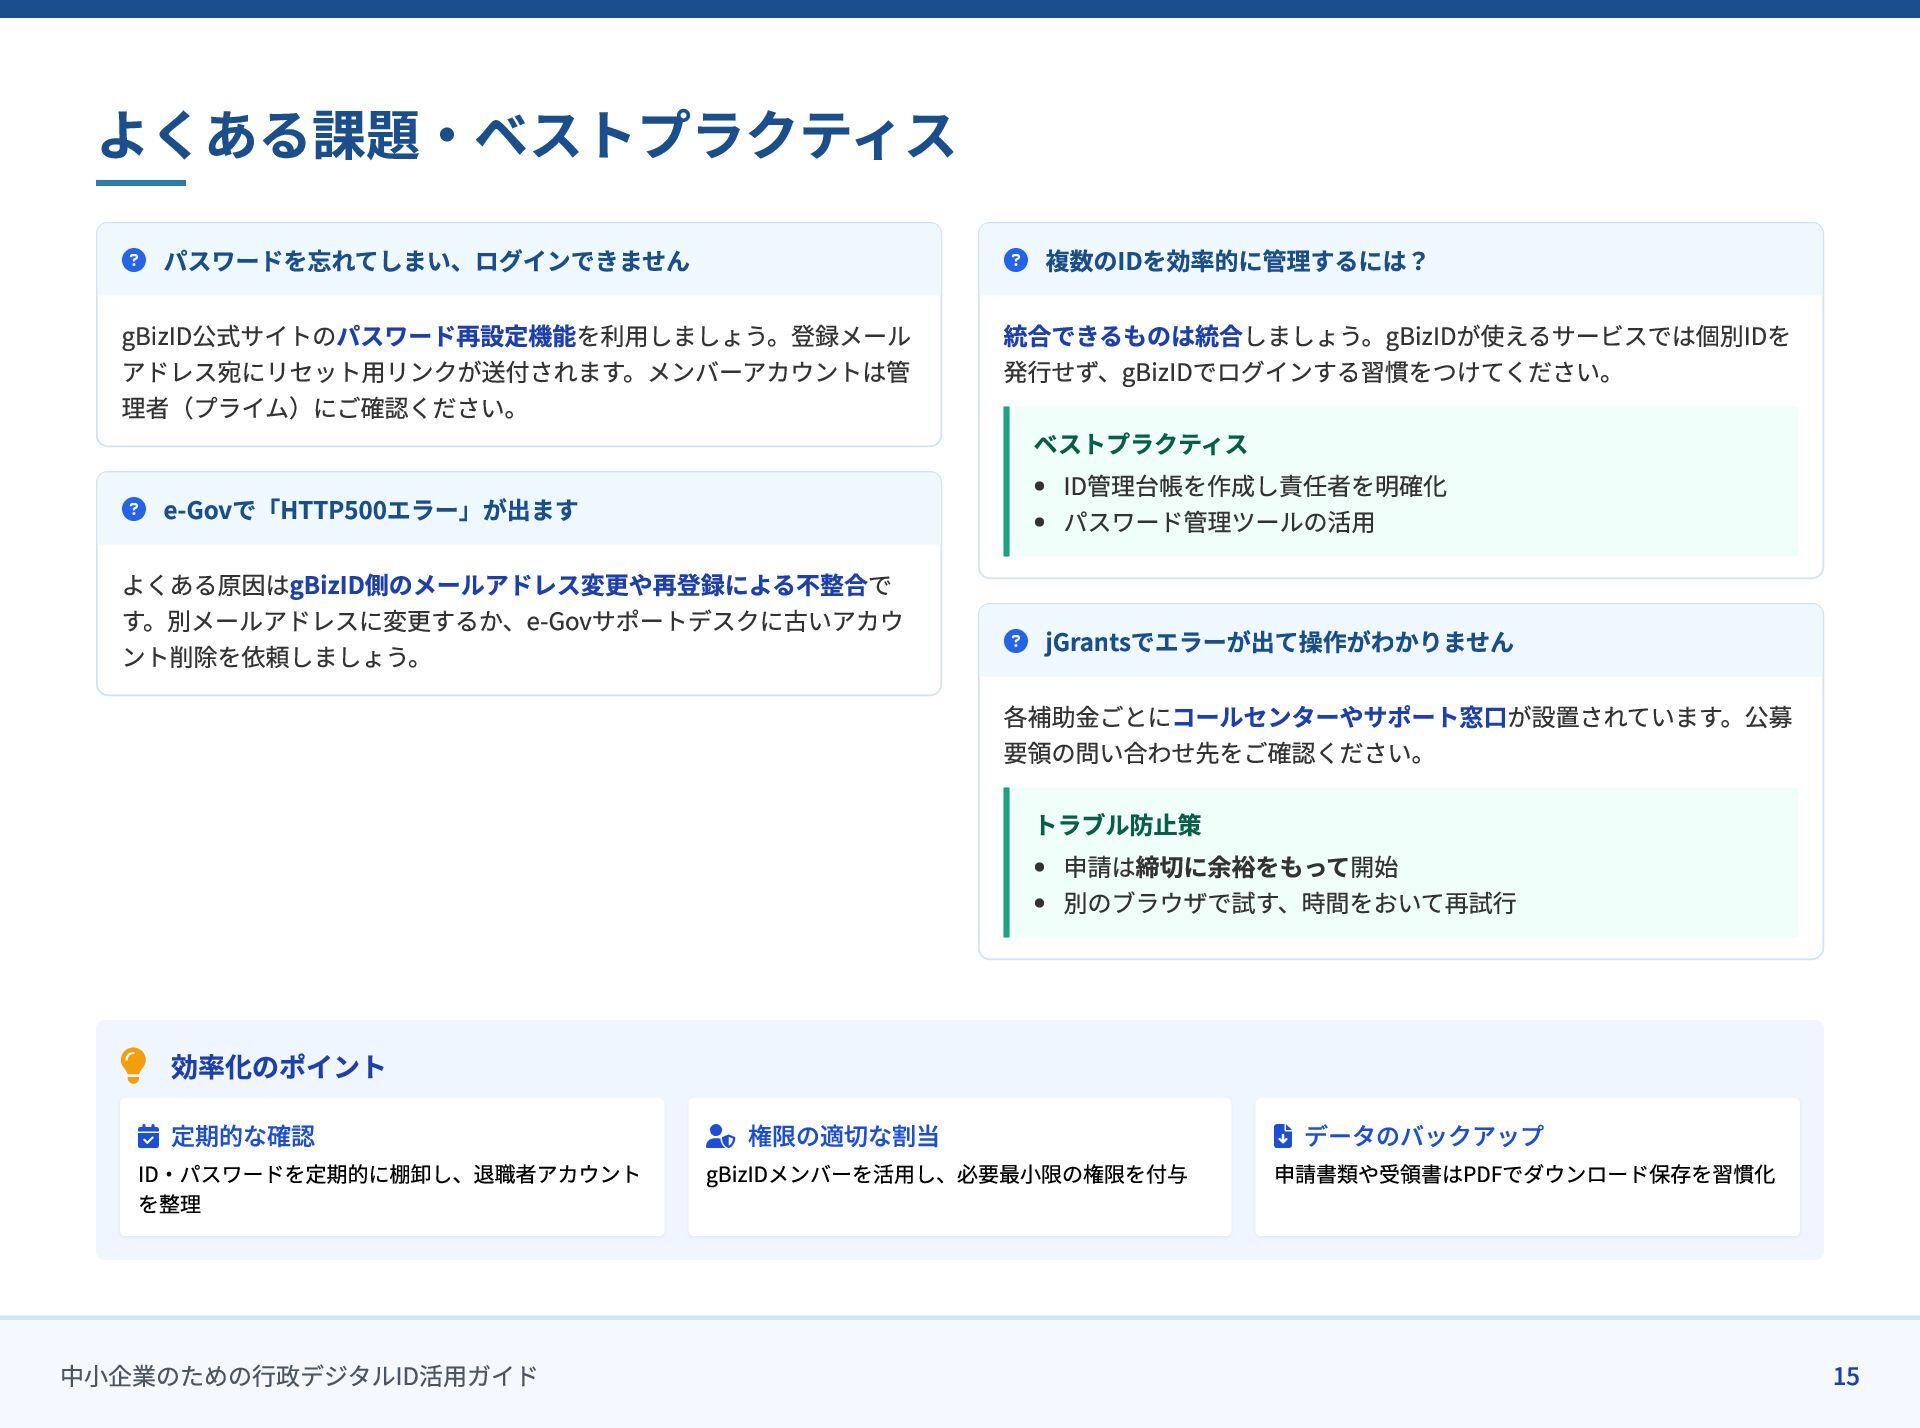Click 統合できるものは統合 highlighted text
Screen dimensions: 1920x1428
tap(1123, 335)
